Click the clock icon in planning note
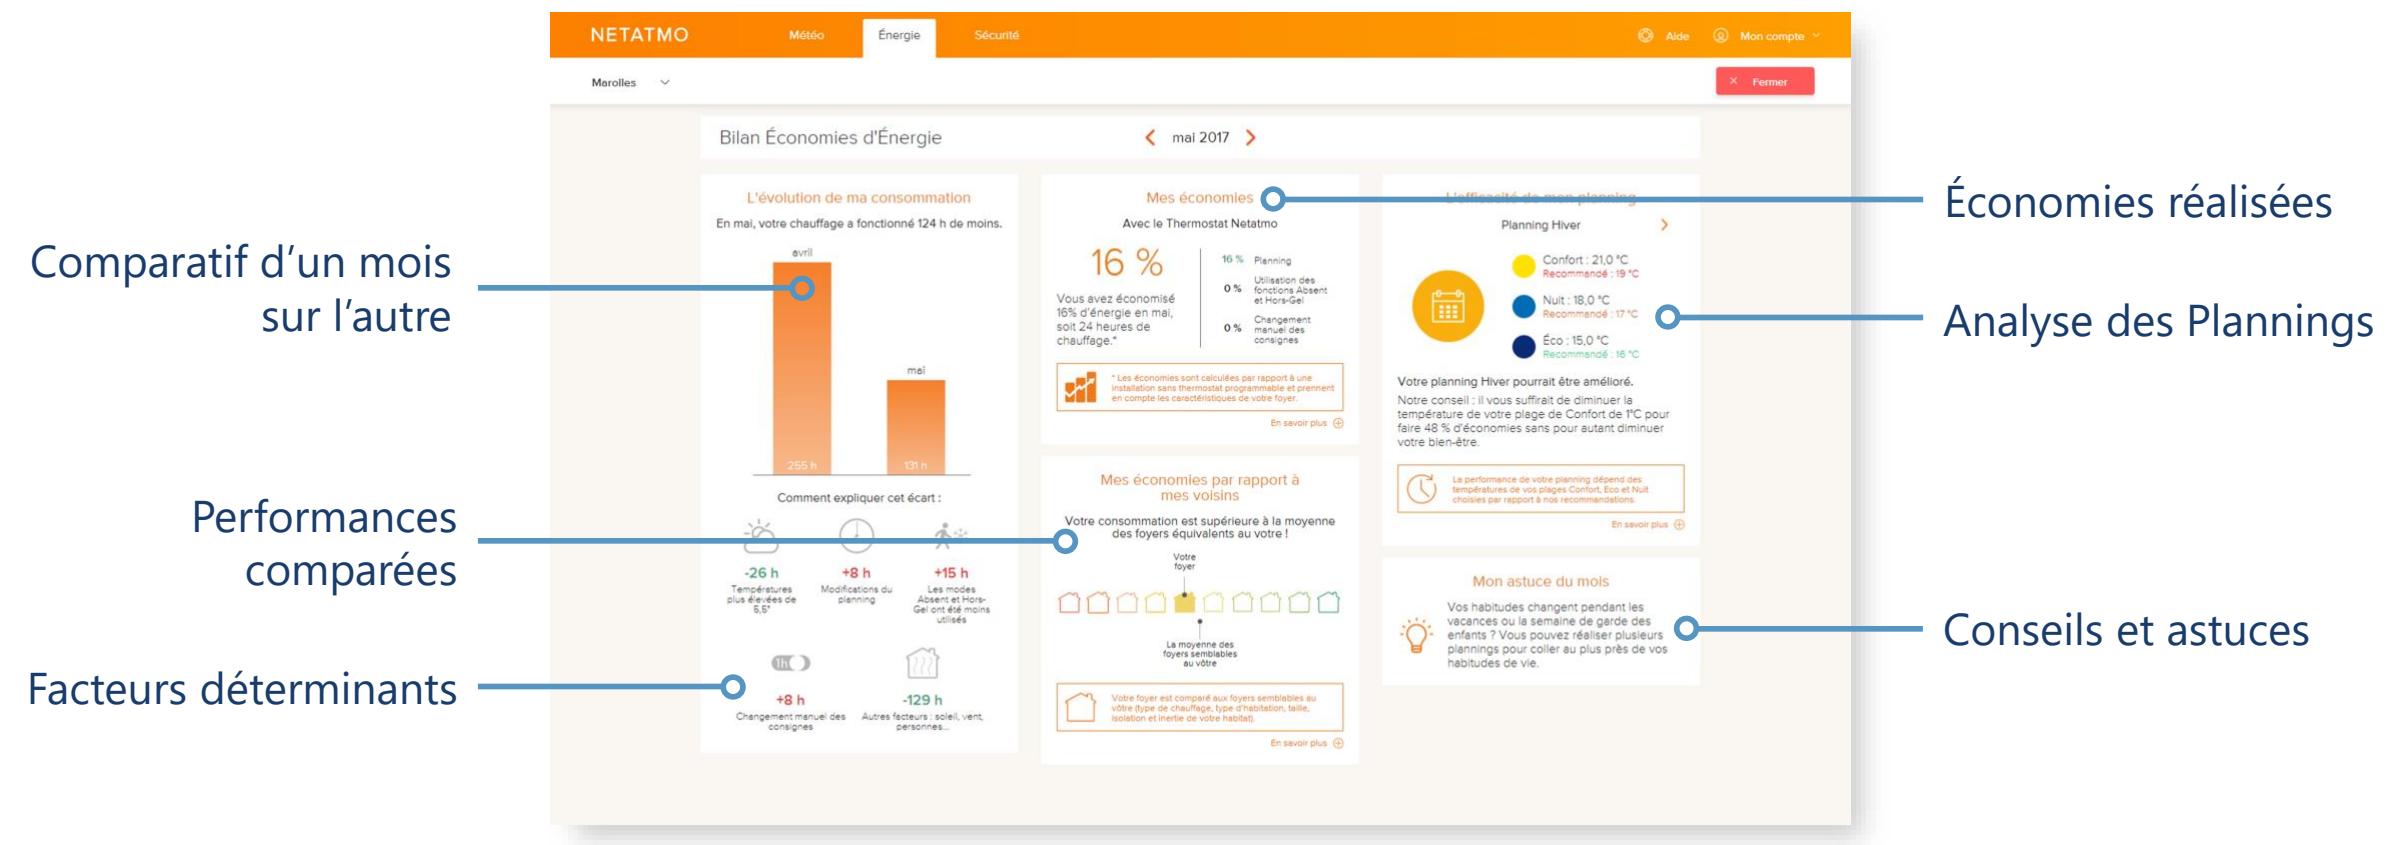 (1421, 489)
